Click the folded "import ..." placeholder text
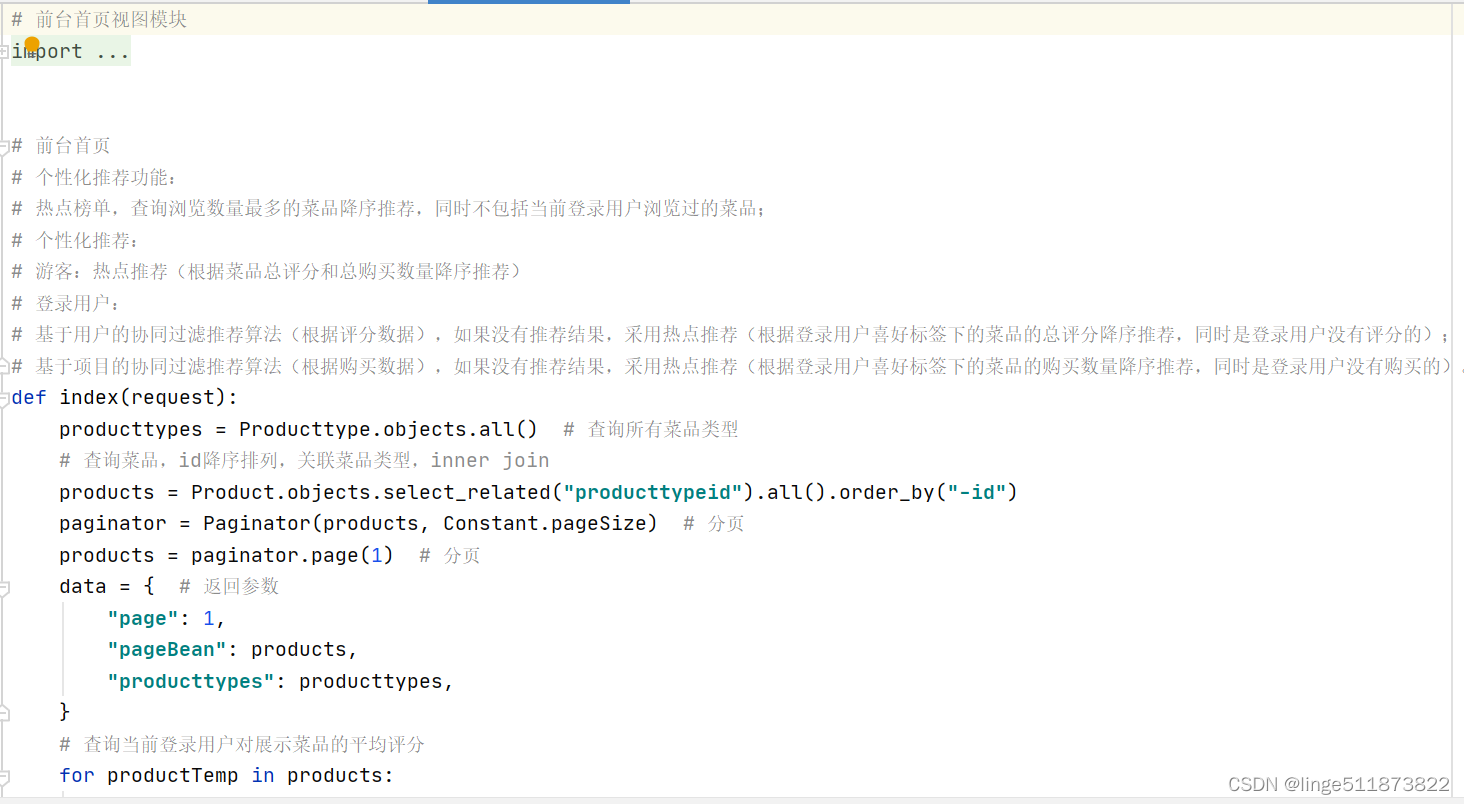Screen dimensions: 1464x804 (x=71, y=51)
